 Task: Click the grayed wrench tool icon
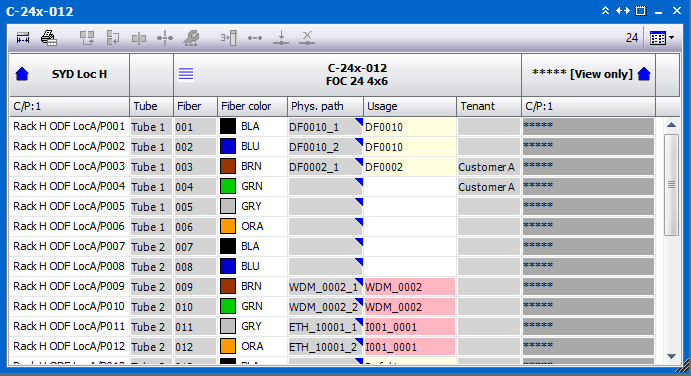(191, 38)
